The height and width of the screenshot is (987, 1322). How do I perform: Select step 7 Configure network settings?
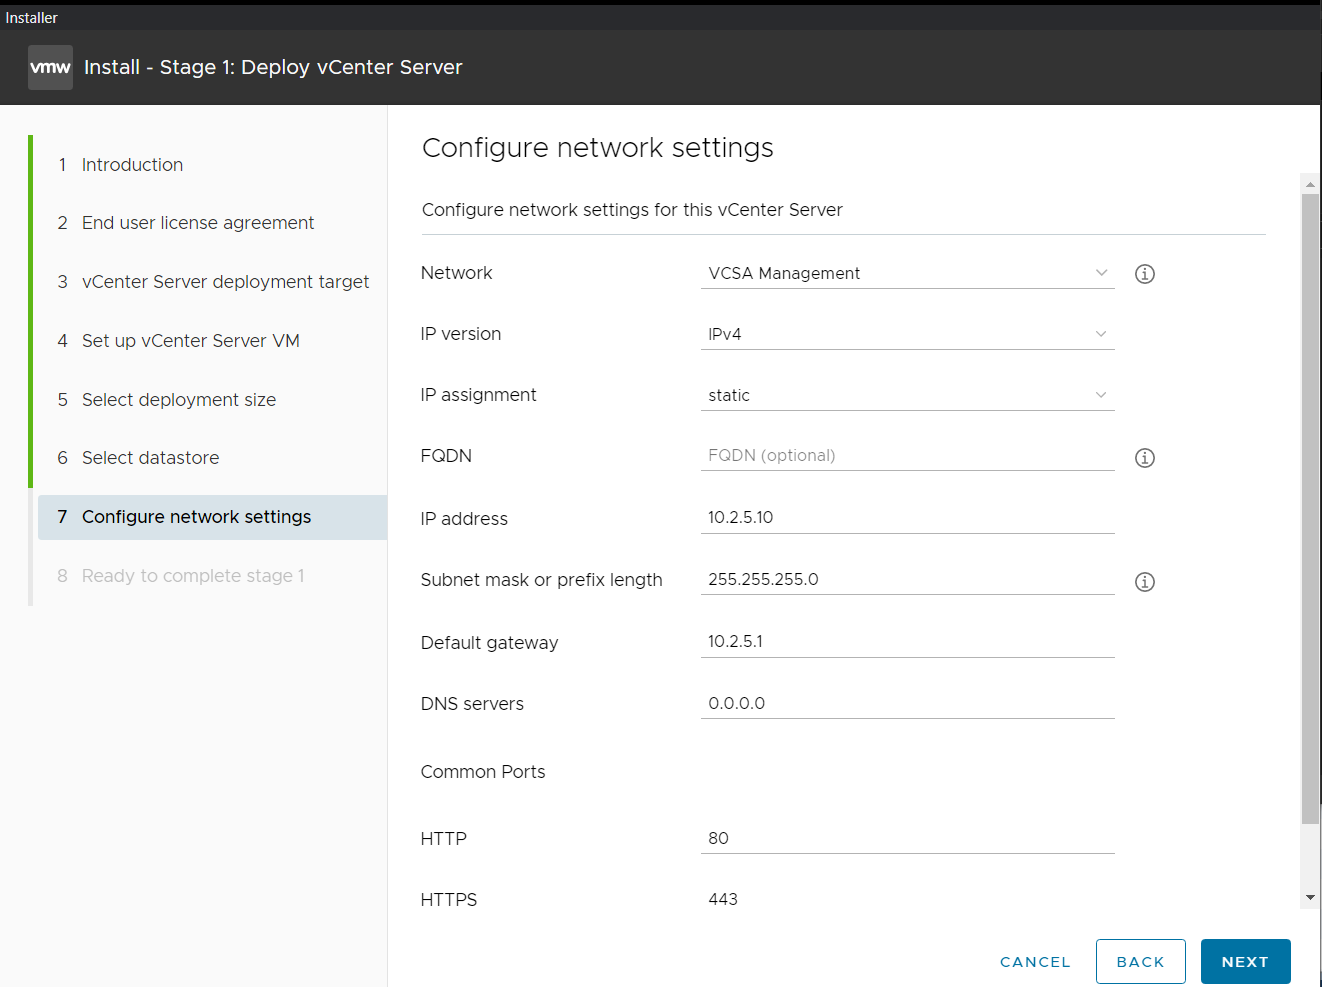pyautogui.click(x=212, y=517)
